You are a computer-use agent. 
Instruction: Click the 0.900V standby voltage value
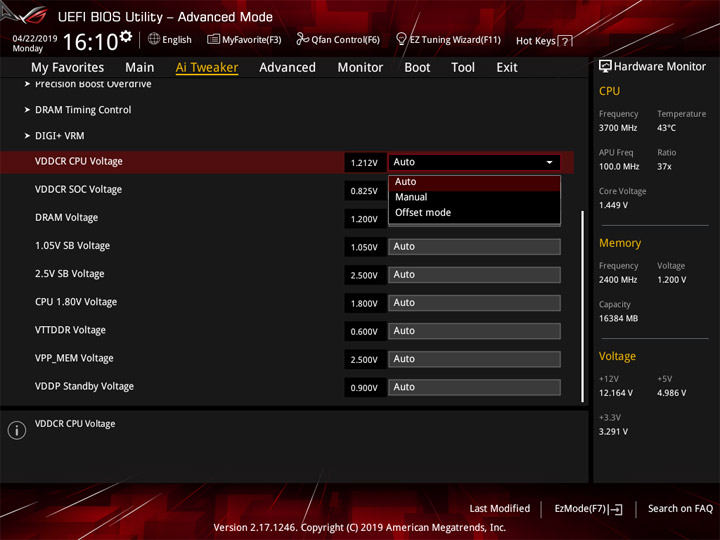[364, 388]
